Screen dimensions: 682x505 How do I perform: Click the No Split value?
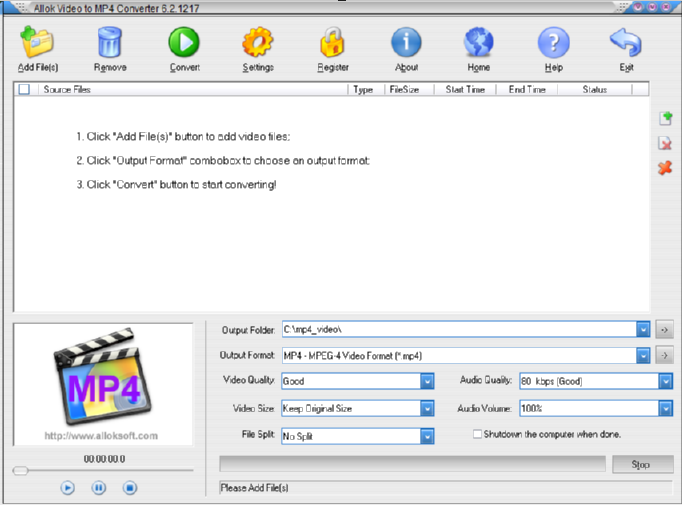point(298,436)
